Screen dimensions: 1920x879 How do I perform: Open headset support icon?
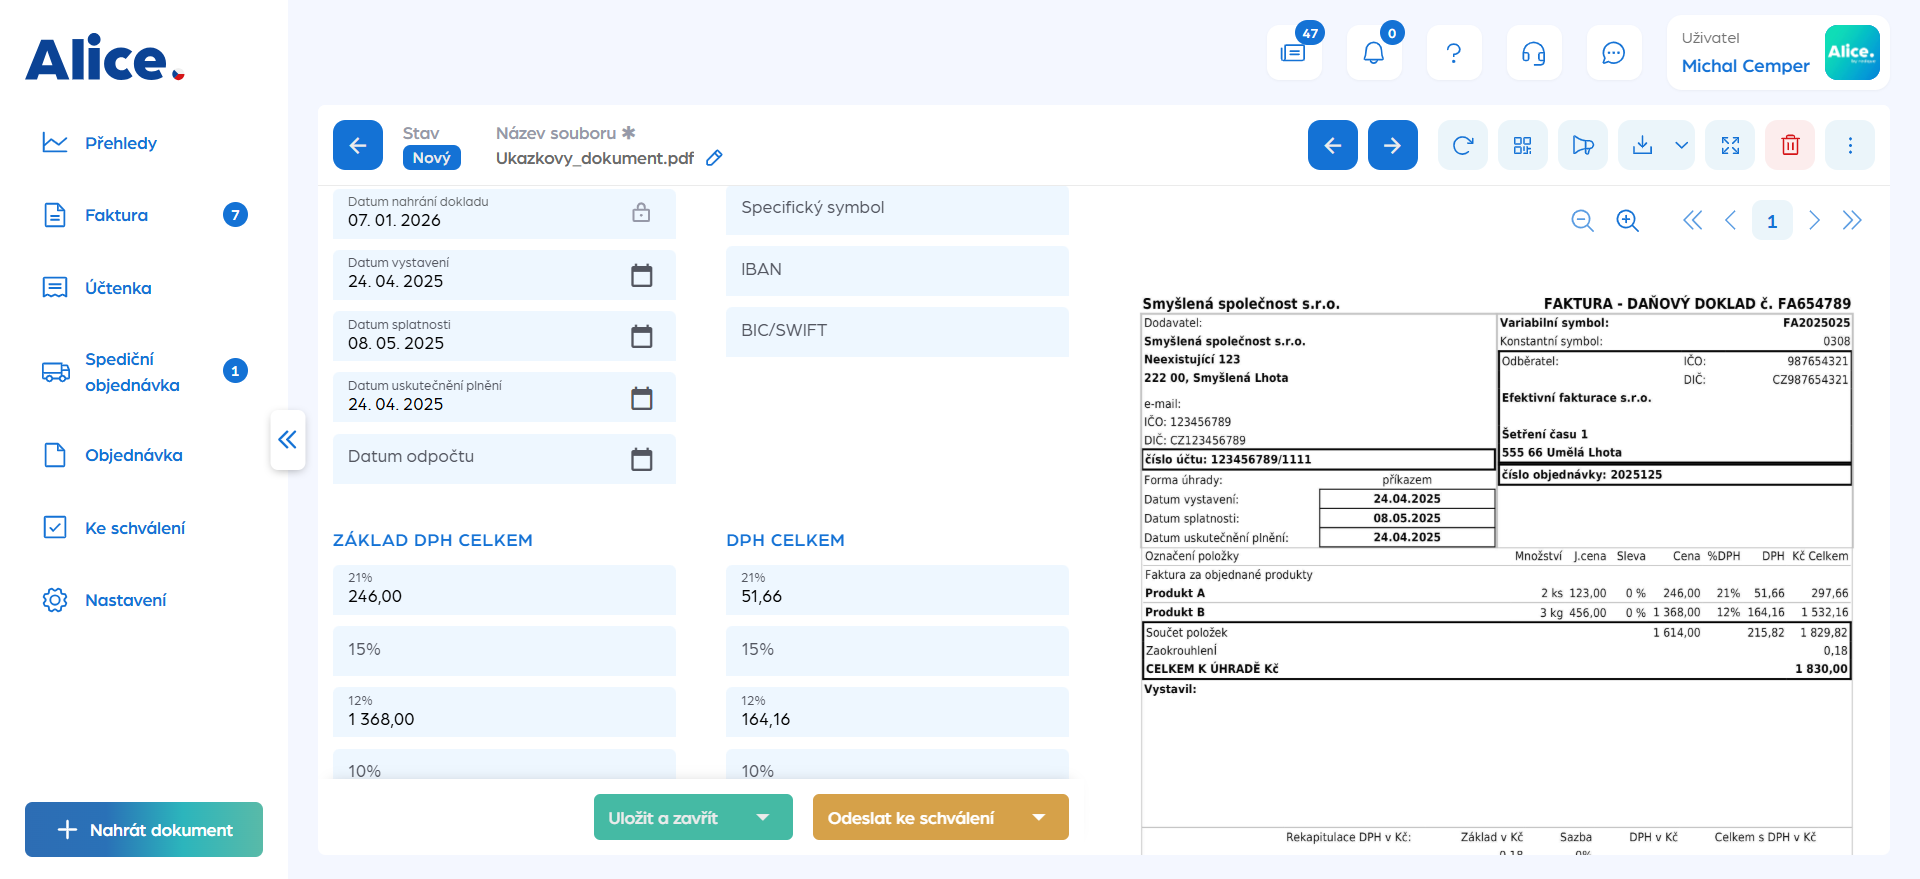click(1534, 53)
